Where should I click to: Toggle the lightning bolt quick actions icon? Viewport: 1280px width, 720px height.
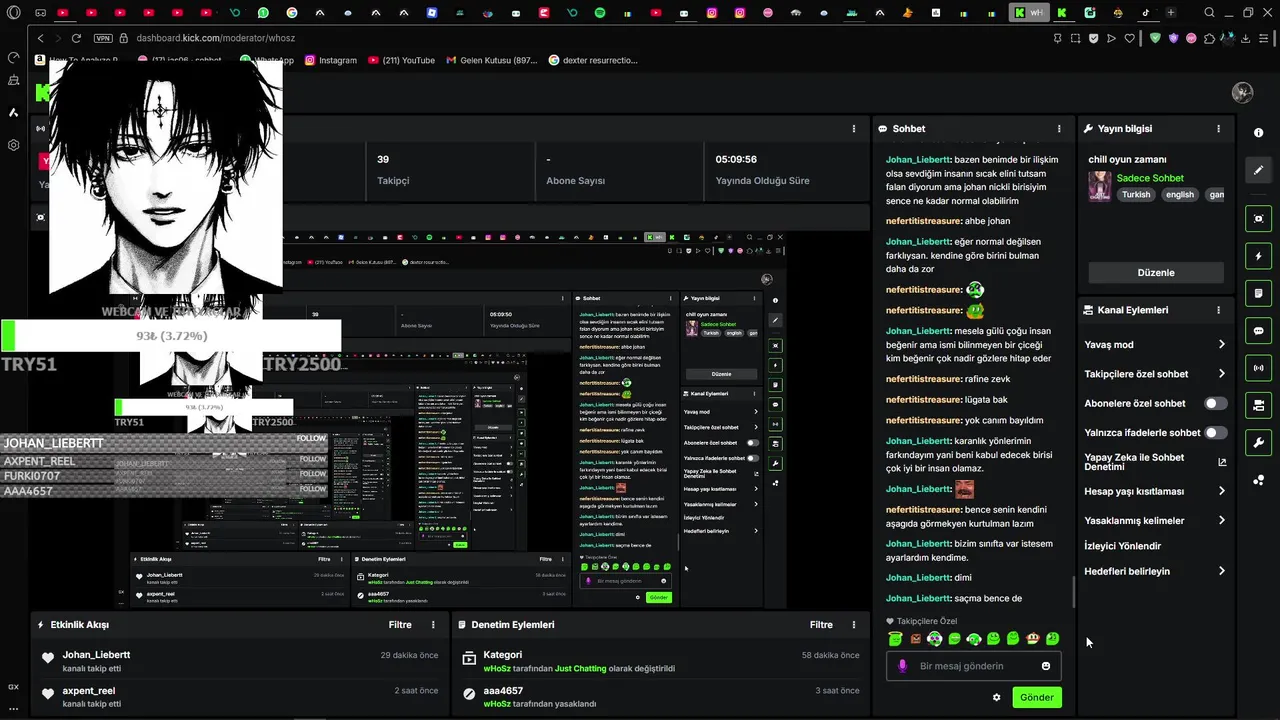tap(1258, 256)
